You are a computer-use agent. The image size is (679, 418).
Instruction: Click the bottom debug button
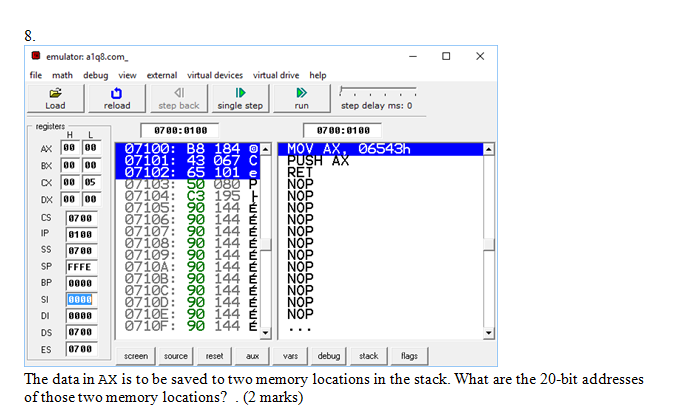tap(329, 356)
